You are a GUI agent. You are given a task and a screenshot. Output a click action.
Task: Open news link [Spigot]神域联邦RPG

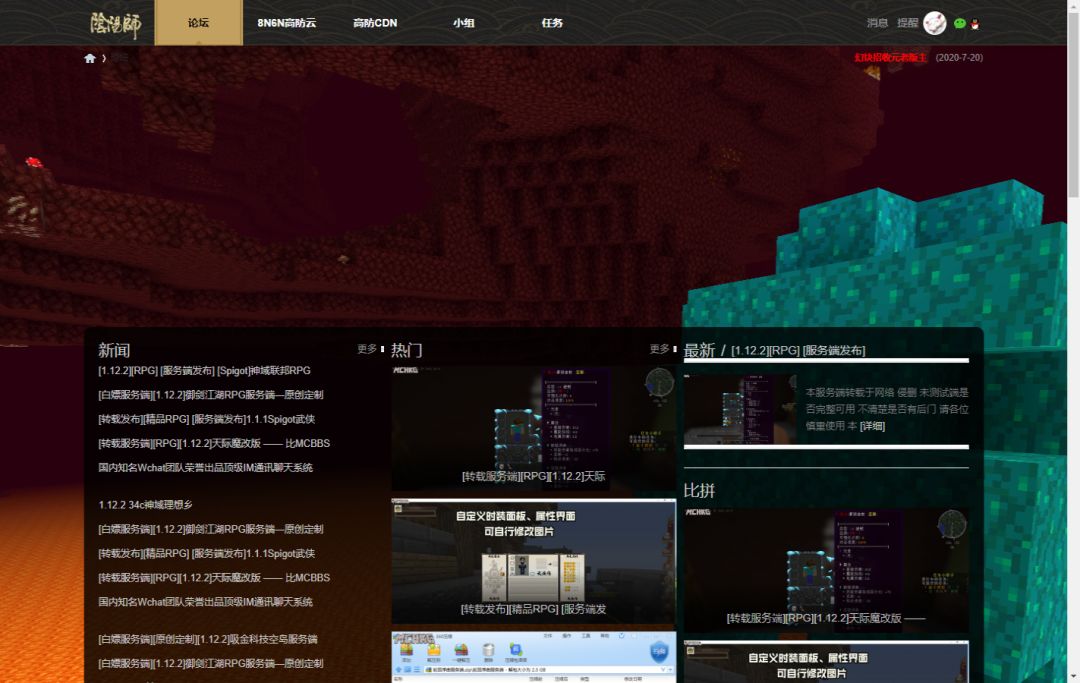pyautogui.click(x=205, y=370)
